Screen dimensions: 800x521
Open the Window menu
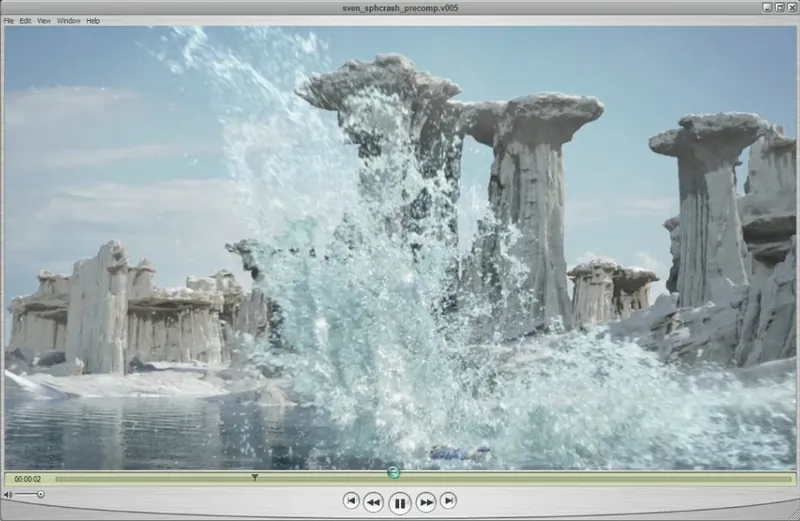(x=68, y=21)
